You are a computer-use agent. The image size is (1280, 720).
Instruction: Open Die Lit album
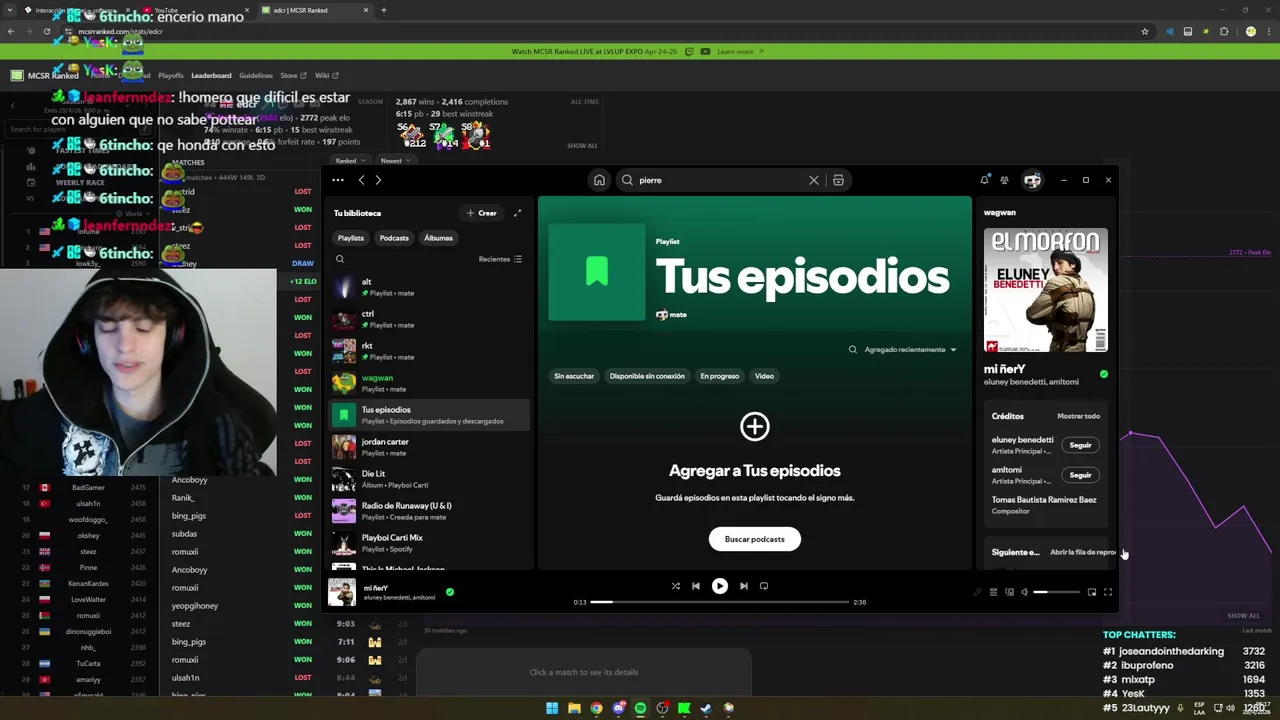tap(430, 479)
